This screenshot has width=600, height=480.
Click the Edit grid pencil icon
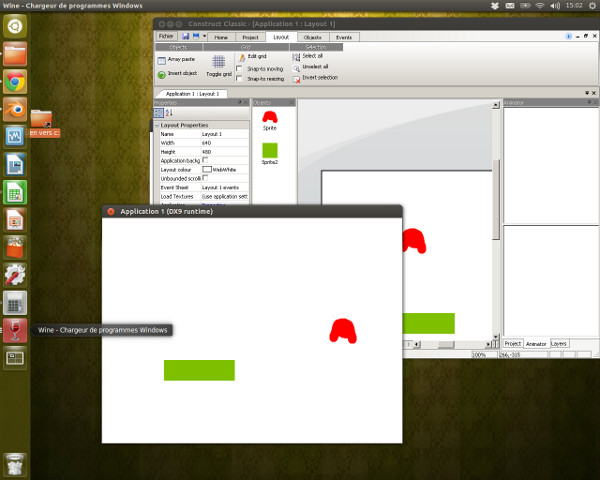point(241,57)
